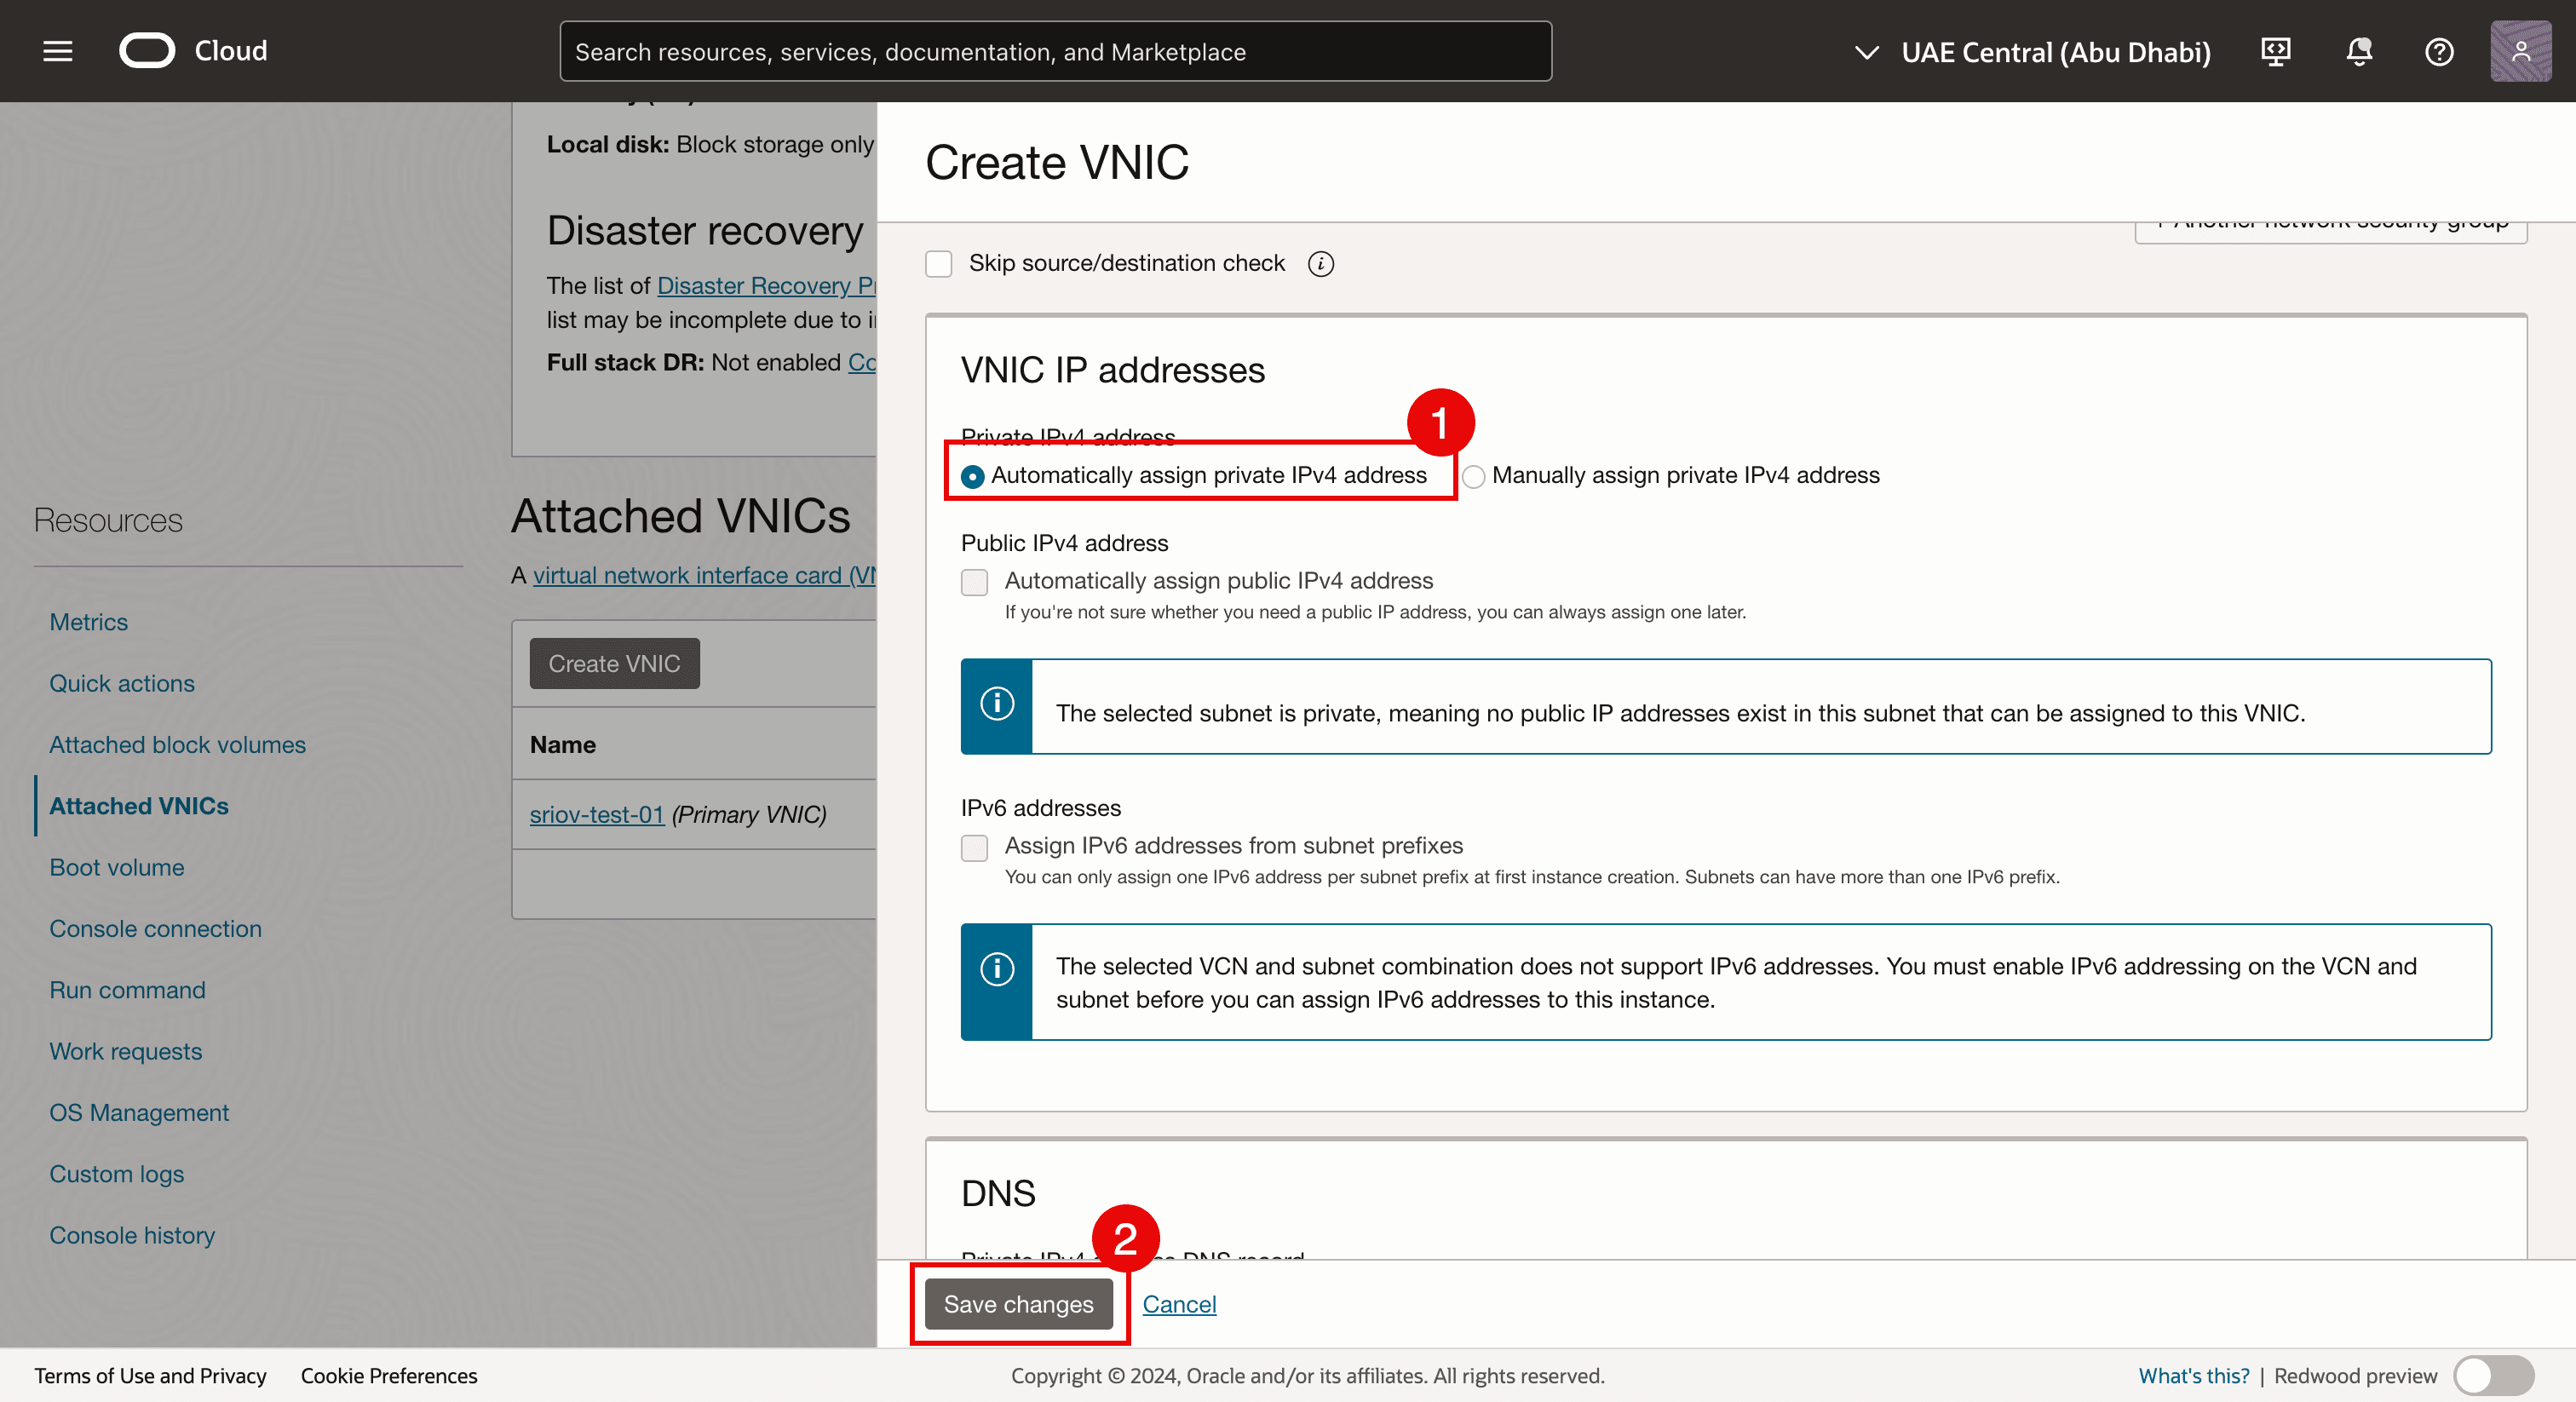Select Manually assign private IPv4 address
Screen dimensions: 2576x1402
pyautogui.click(x=1474, y=476)
